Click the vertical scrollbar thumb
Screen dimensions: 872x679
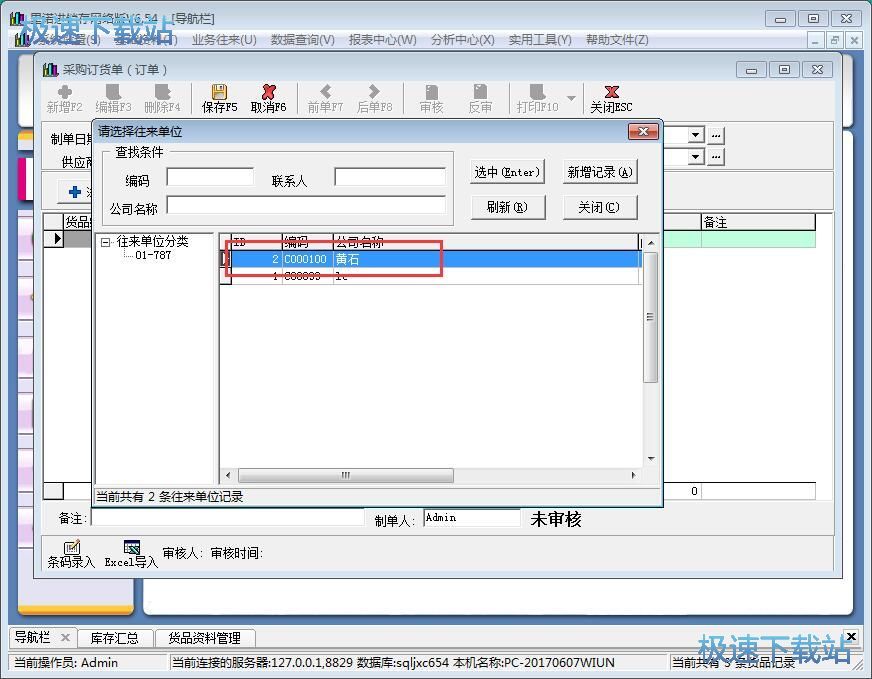(651, 317)
